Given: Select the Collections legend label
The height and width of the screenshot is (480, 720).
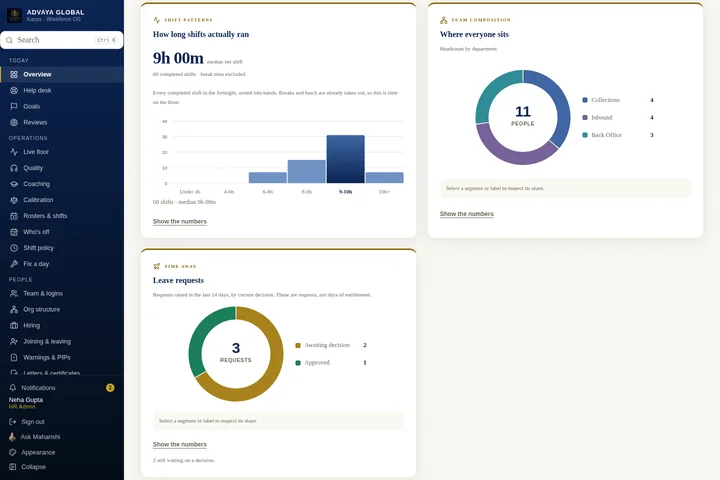Looking at the screenshot, I should point(605,100).
